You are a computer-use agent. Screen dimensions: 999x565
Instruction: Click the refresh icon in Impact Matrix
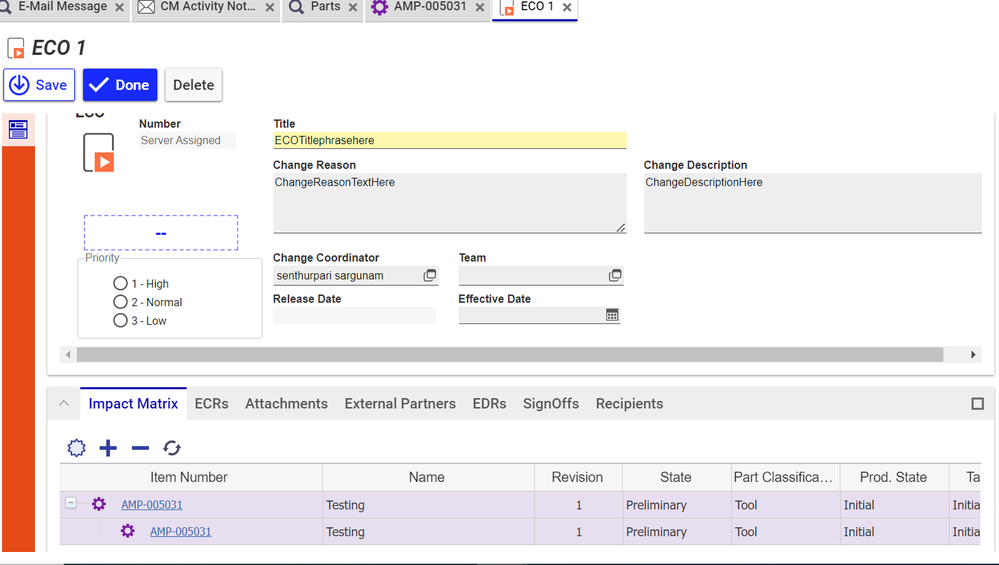point(172,448)
